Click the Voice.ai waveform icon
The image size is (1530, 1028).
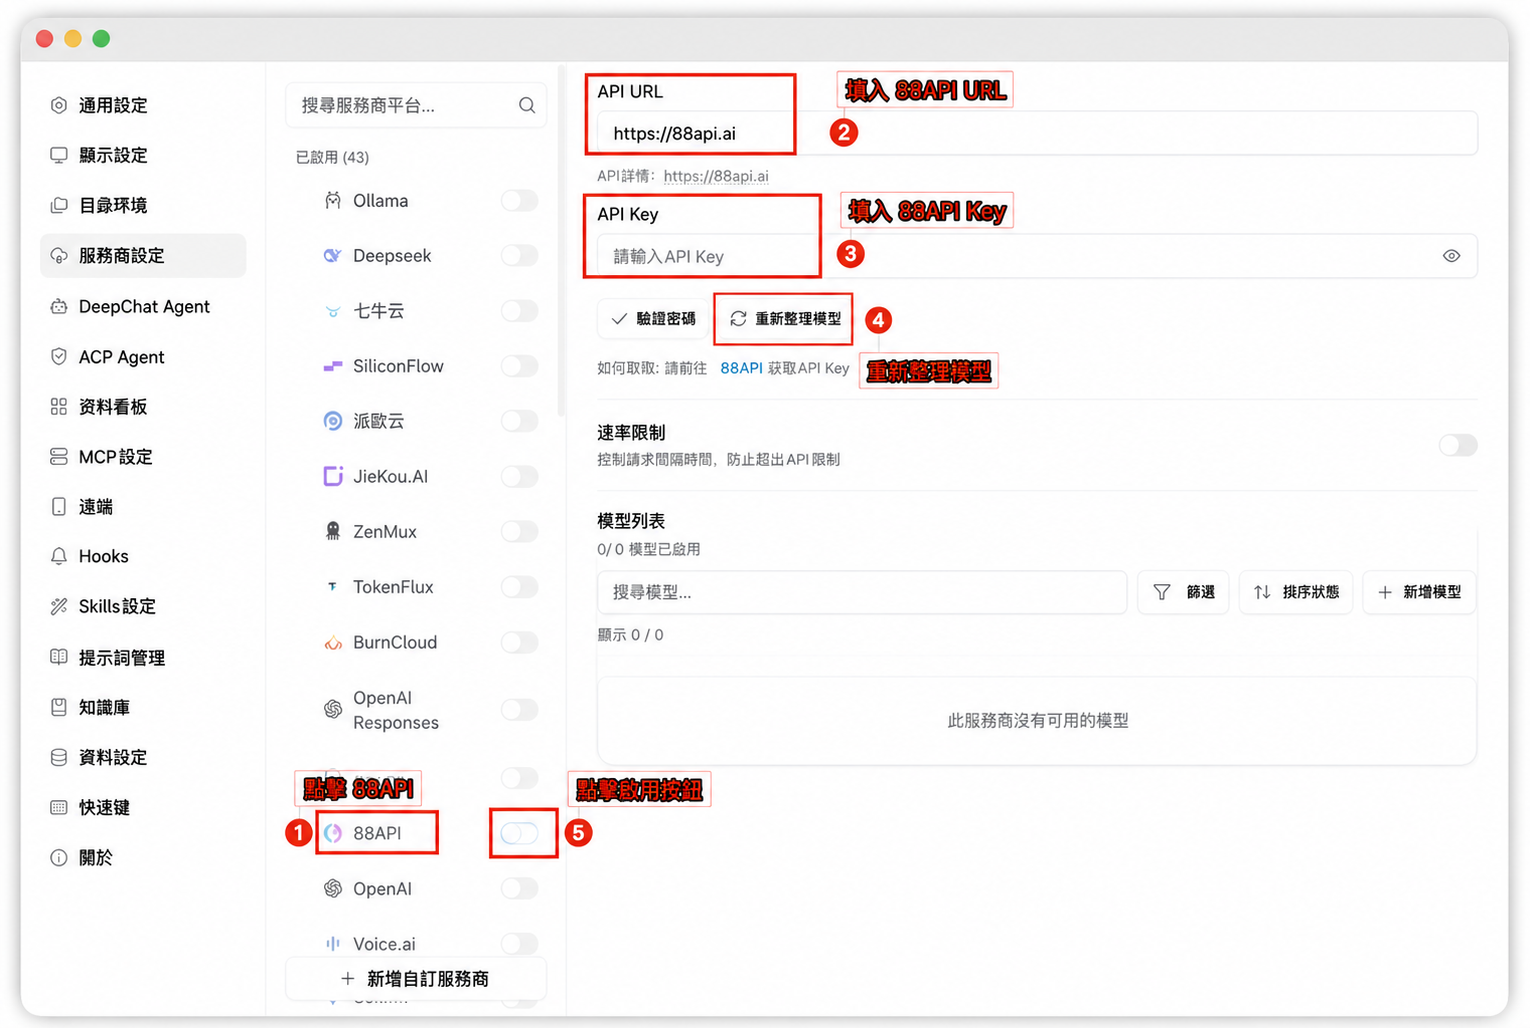[333, 943]
